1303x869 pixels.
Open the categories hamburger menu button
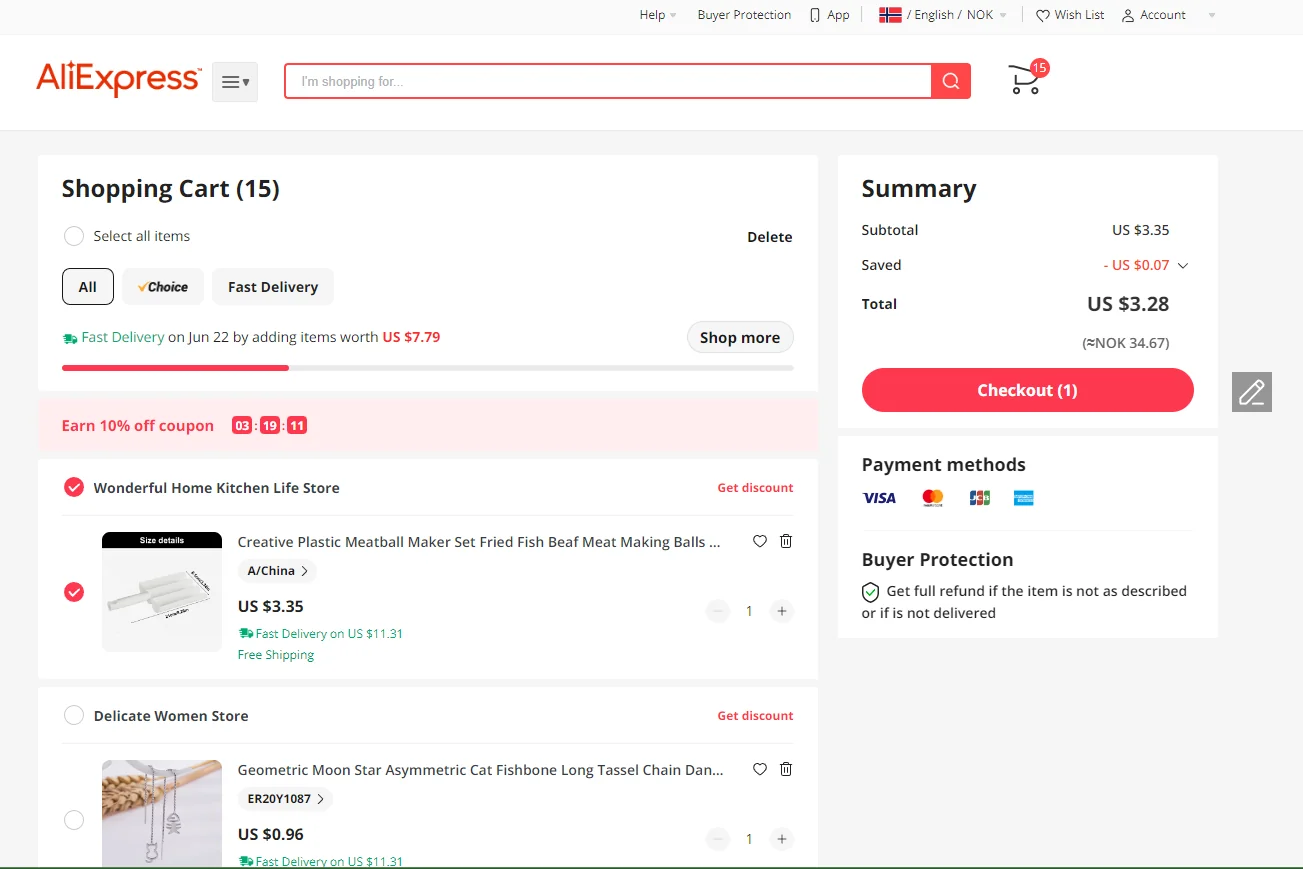coord(235,82)
